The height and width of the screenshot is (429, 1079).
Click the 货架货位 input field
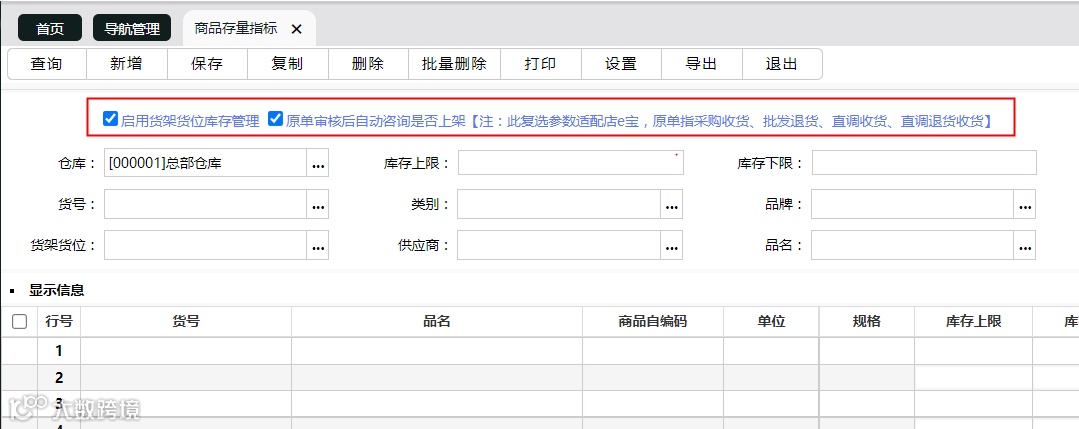point(206,245)
